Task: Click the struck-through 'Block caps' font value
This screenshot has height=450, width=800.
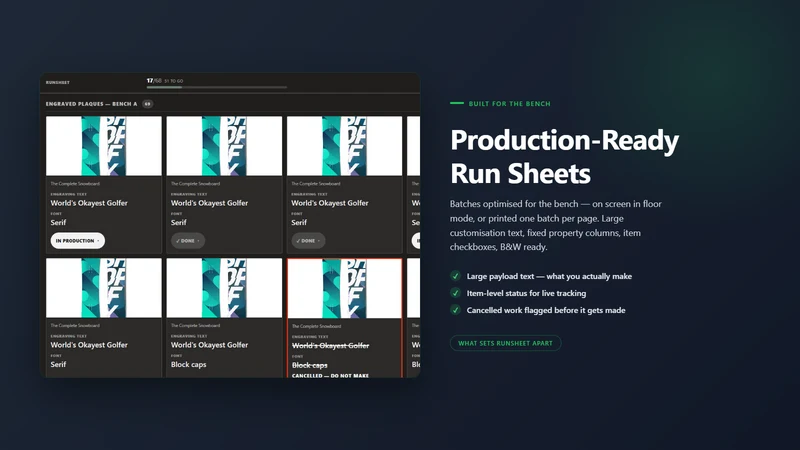Action: [310, 365]
